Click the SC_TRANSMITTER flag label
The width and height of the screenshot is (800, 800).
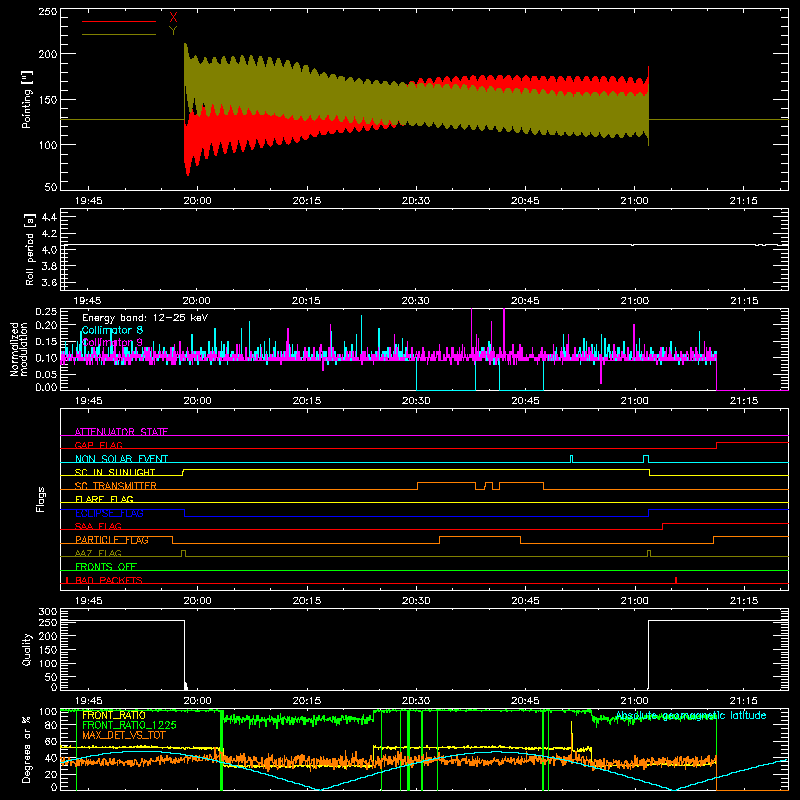[x=116, y=486]
